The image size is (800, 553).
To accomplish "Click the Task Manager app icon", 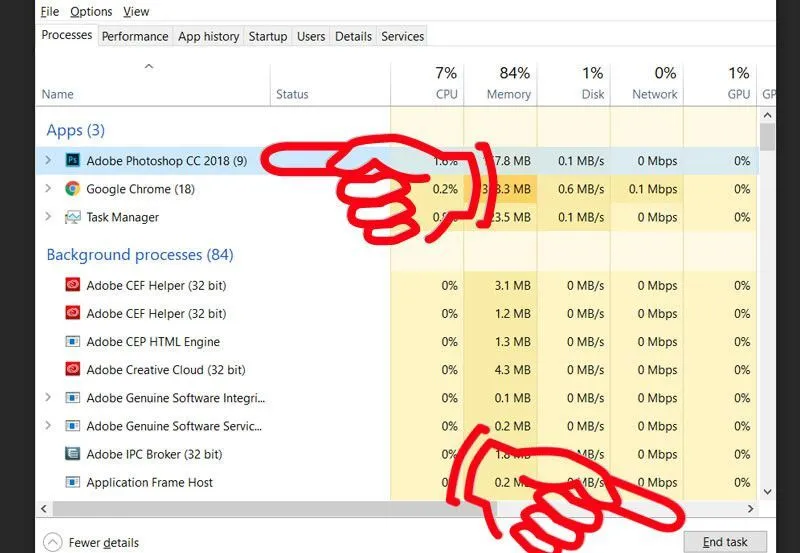I will pos(72,217).
